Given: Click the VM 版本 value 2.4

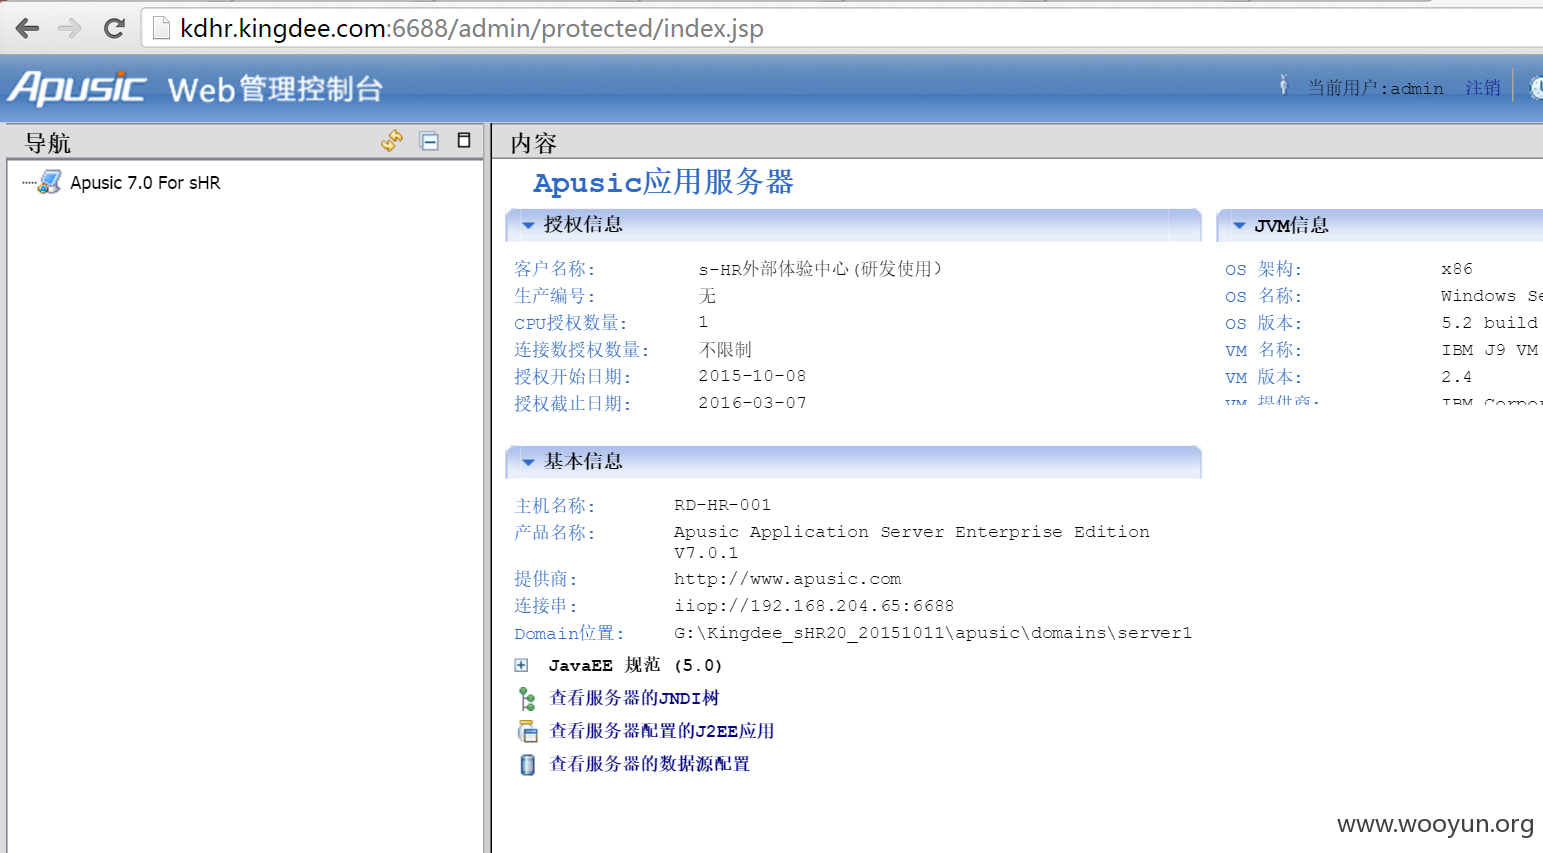Looking at the screenshot, I should click(x=1456, y=377).
